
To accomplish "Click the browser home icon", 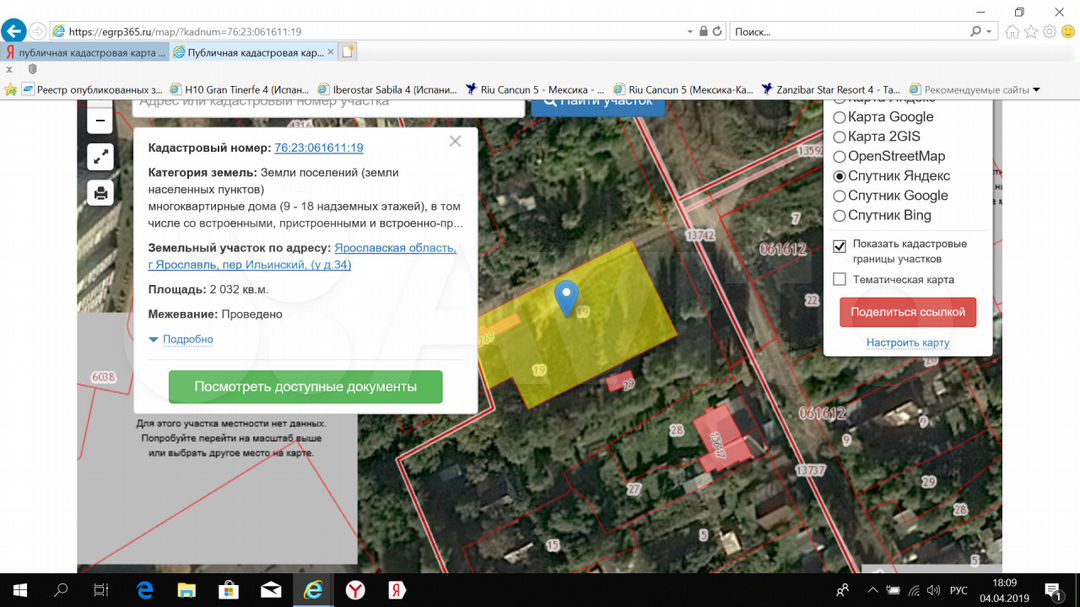I will coord(1012,31).
